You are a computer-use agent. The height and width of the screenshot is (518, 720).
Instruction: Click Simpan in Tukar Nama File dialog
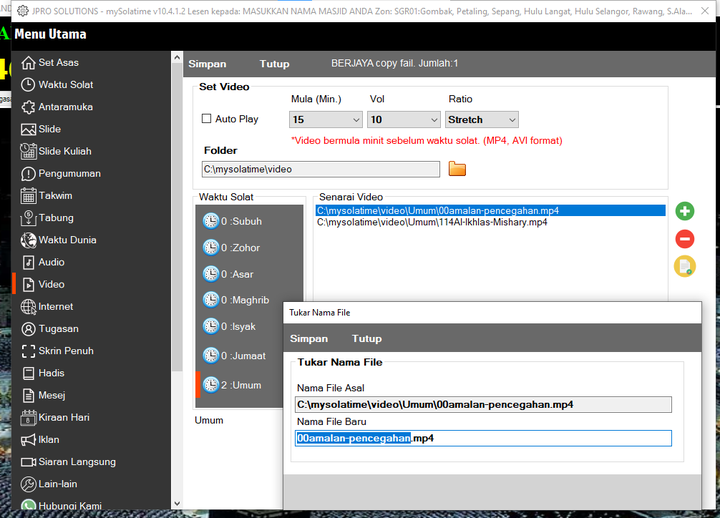click(x=309, y=339)
